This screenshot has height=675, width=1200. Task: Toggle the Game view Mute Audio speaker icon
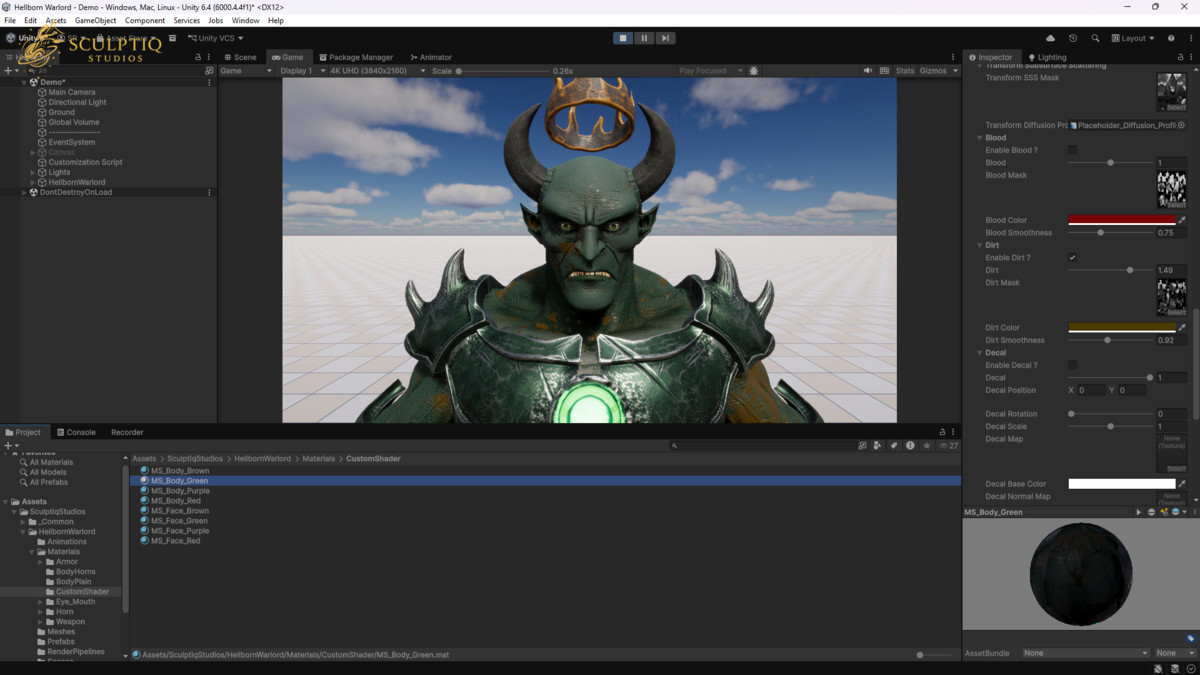(867, 71)
